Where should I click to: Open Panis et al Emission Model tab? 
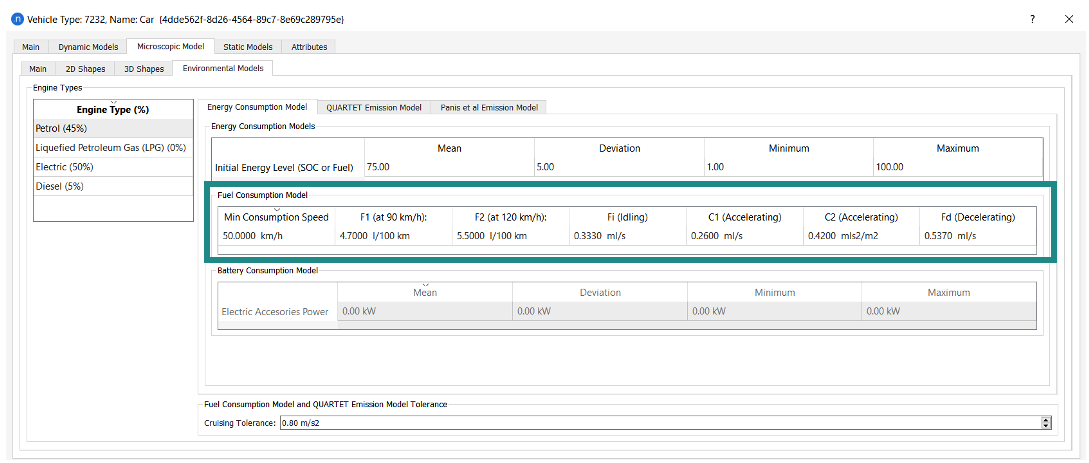[x=489, y=108]
